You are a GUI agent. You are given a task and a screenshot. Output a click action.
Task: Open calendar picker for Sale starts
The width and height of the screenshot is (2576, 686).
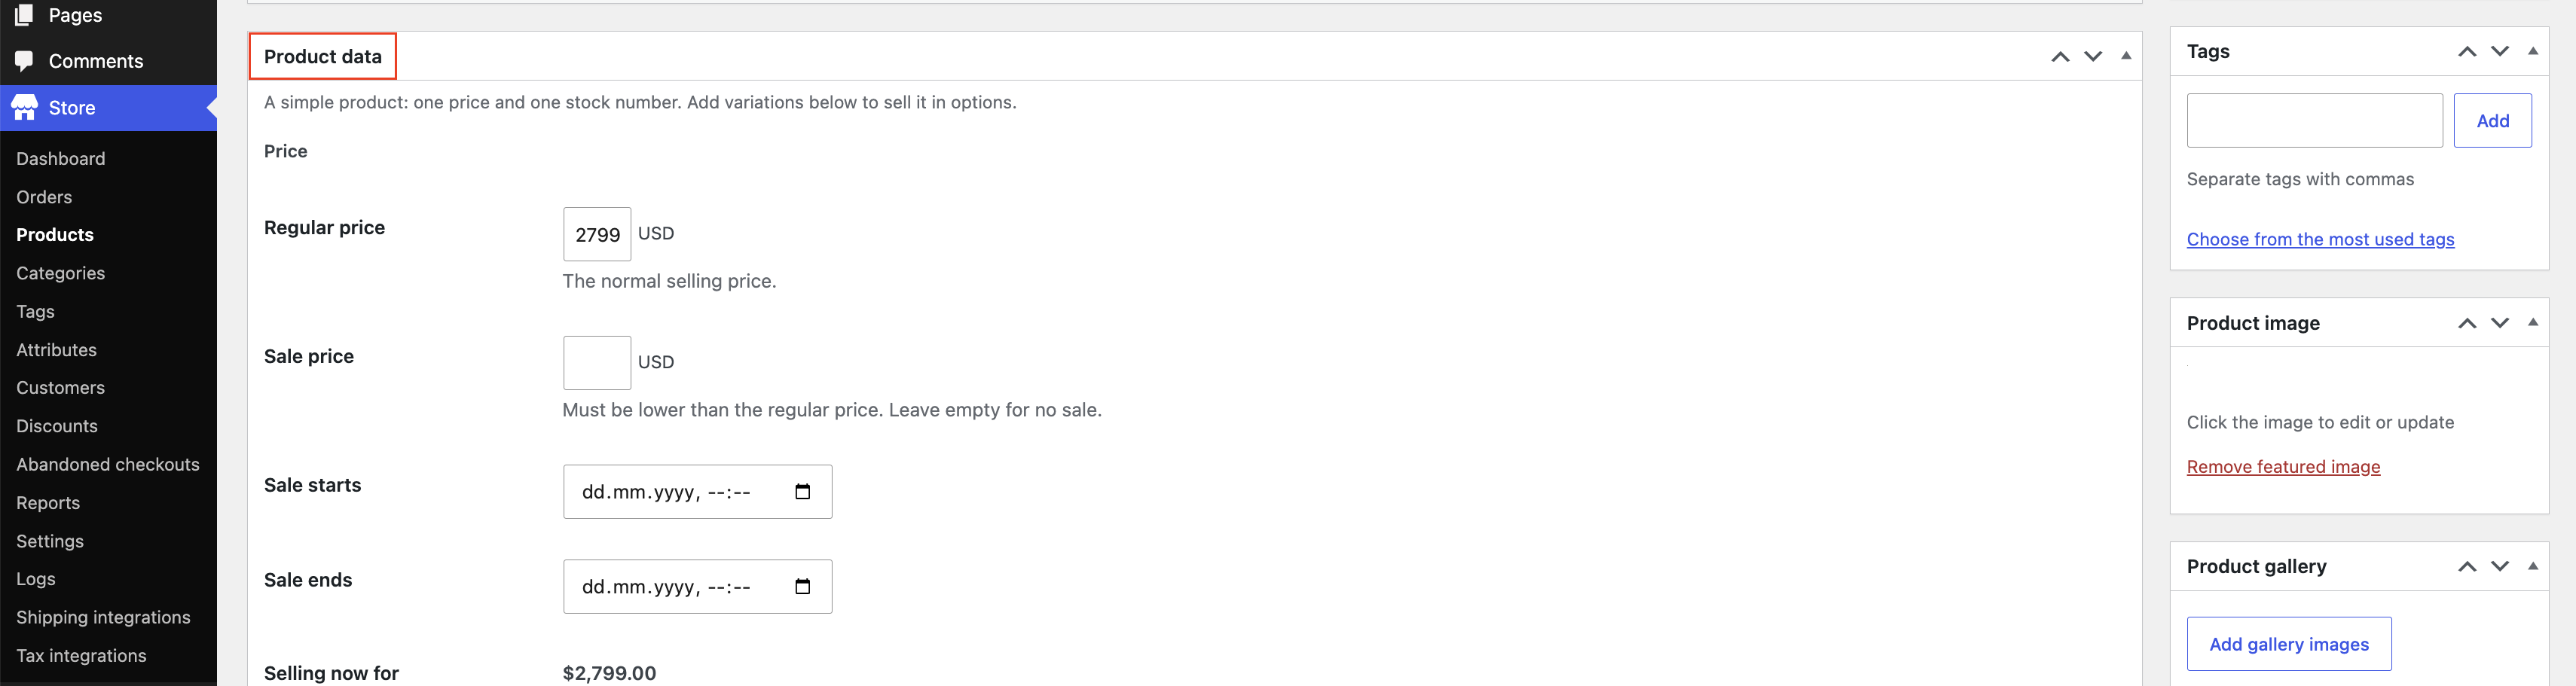click(802, 491)
